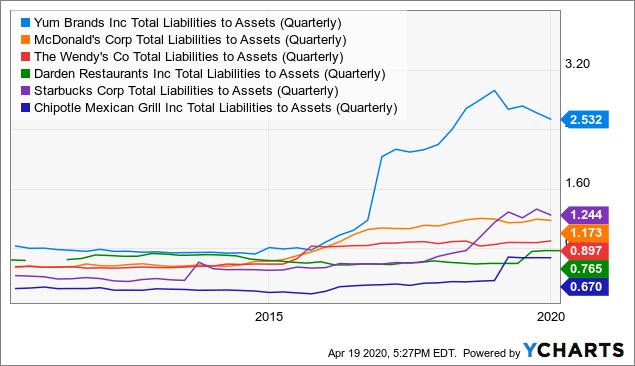Select The Wendy's Co legend label

pyautogui.click(x=189, y=57)
